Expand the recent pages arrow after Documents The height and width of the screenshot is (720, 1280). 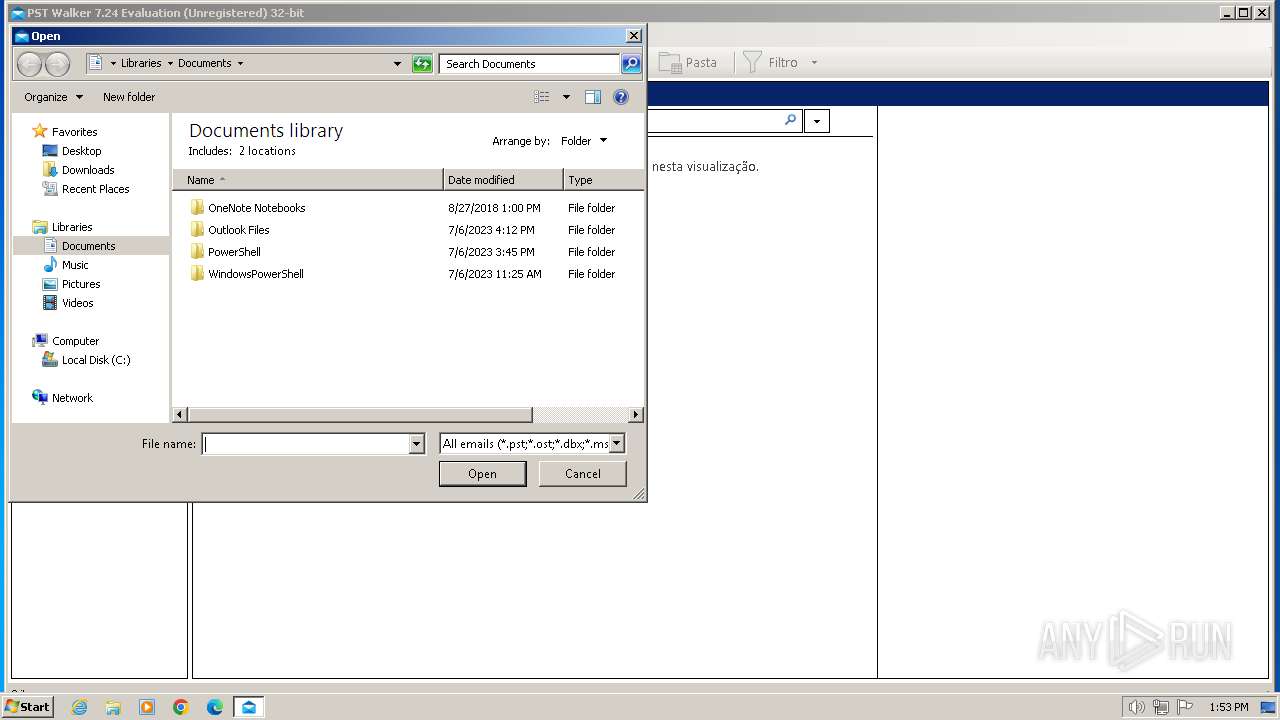(x=240, y=63)
